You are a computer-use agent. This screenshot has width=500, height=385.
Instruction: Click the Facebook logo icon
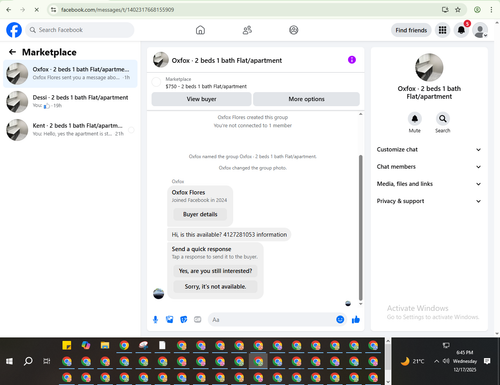click(x=14, y=30)
